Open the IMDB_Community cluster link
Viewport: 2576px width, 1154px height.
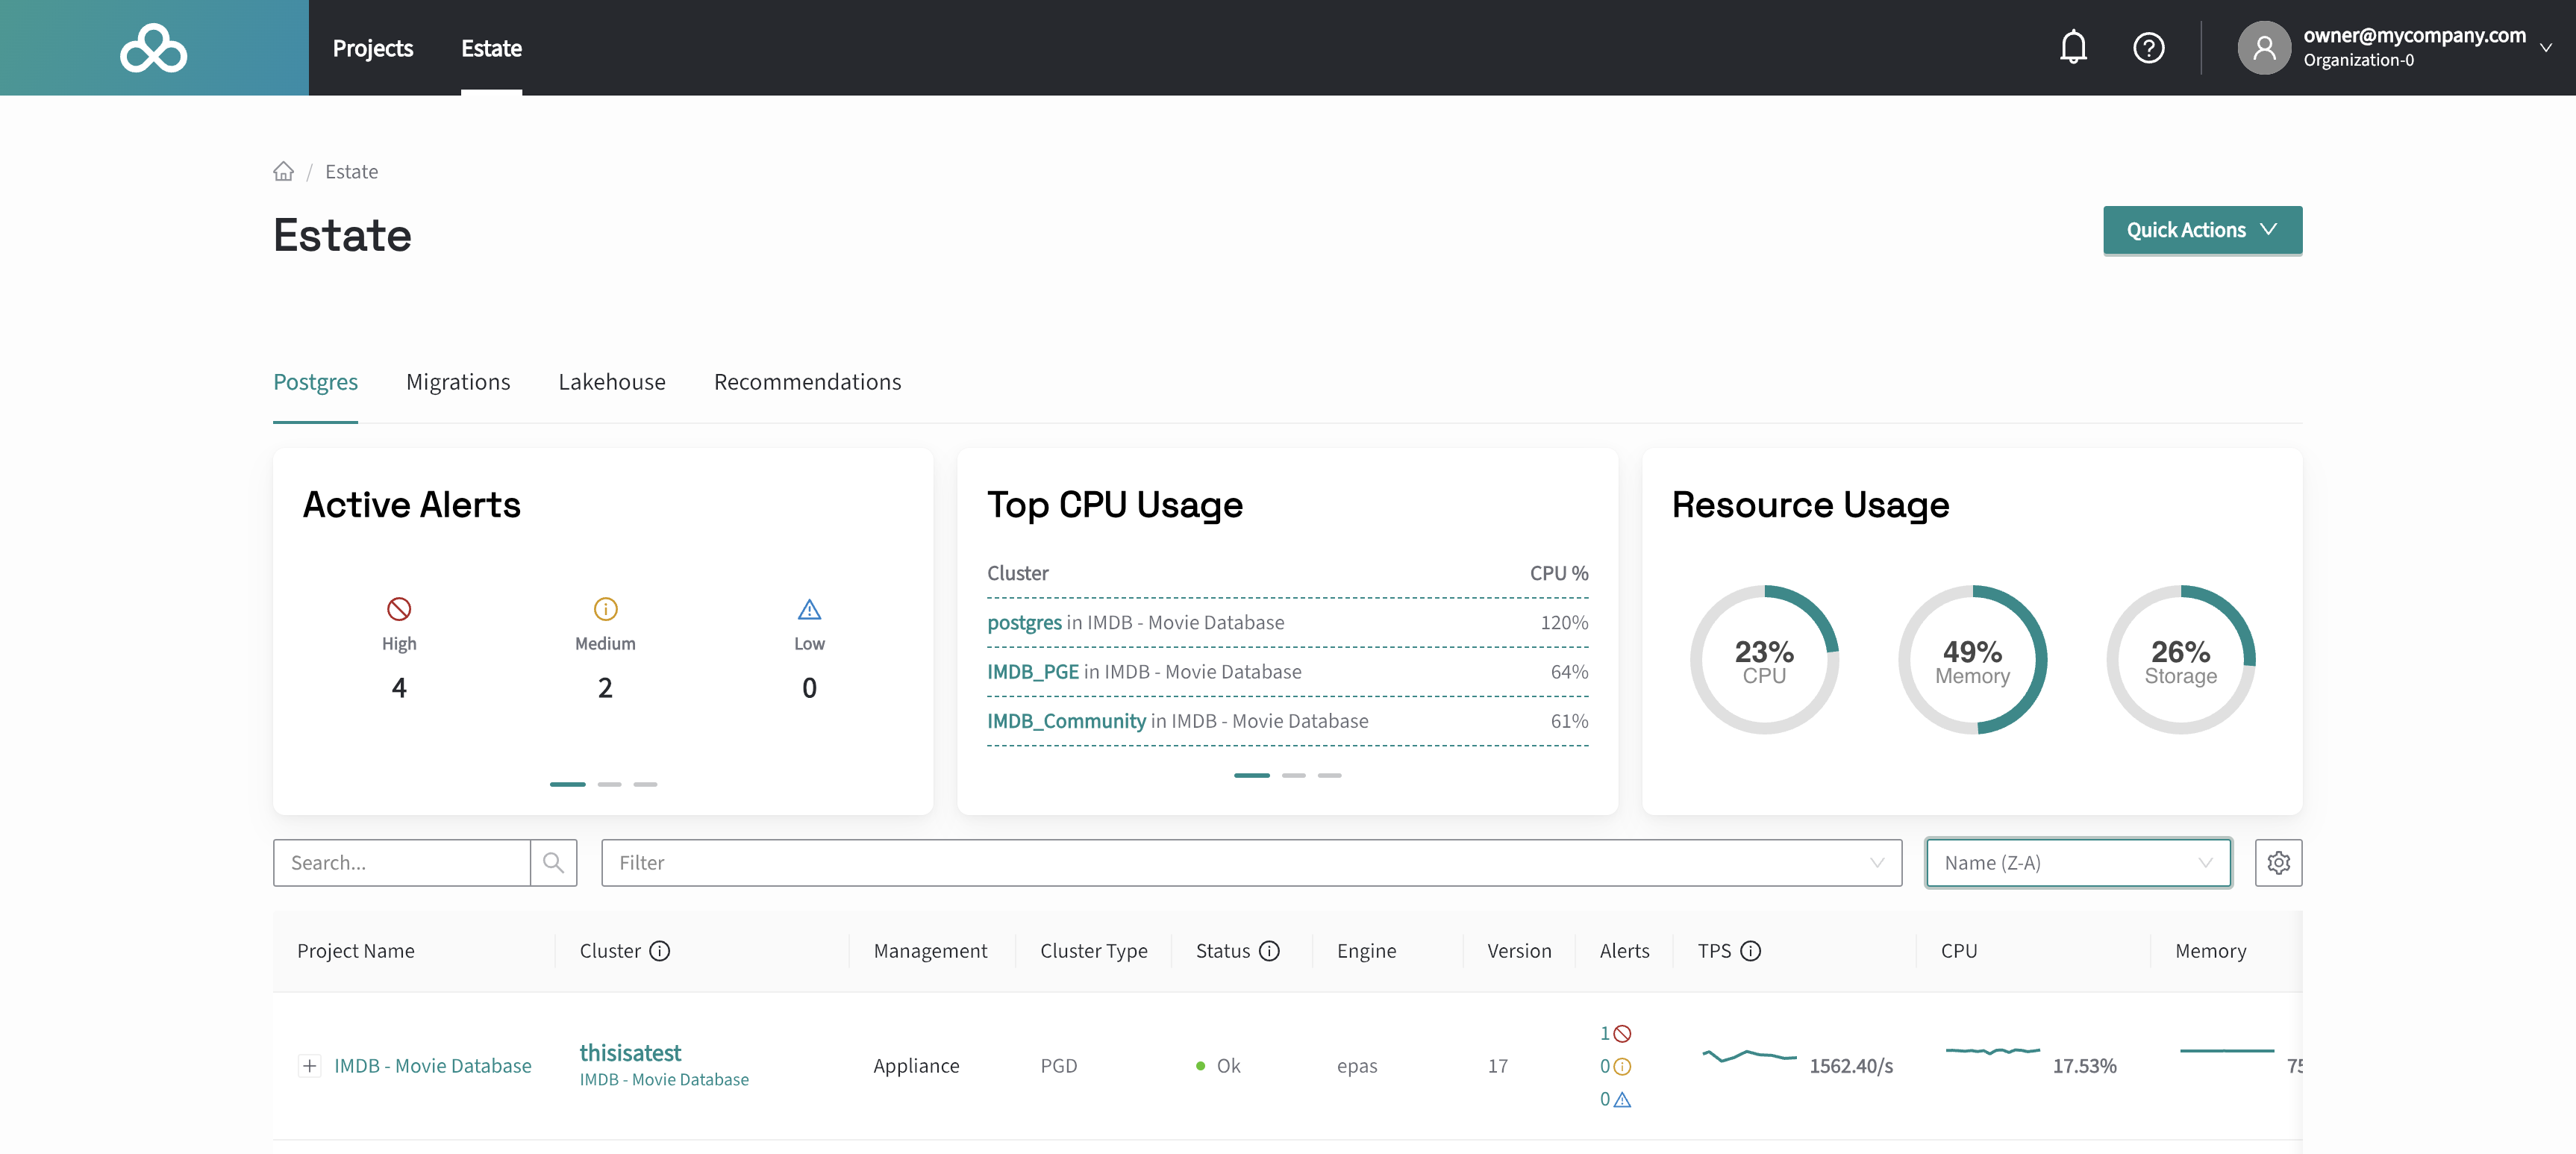point(1066,721)
